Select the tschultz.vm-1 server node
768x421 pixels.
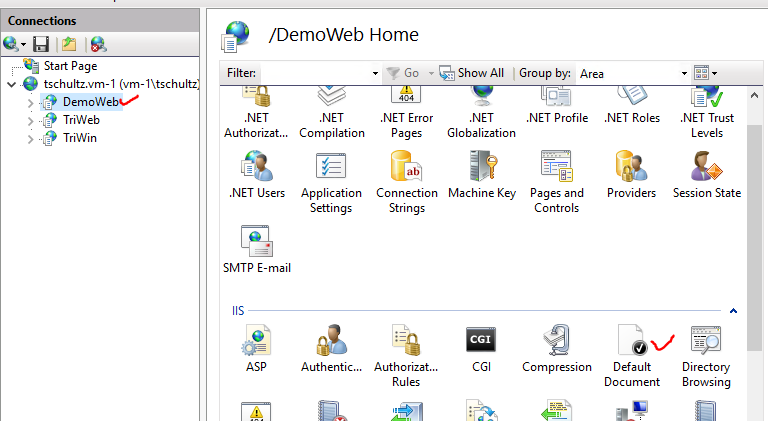click(x=121, y=84)
